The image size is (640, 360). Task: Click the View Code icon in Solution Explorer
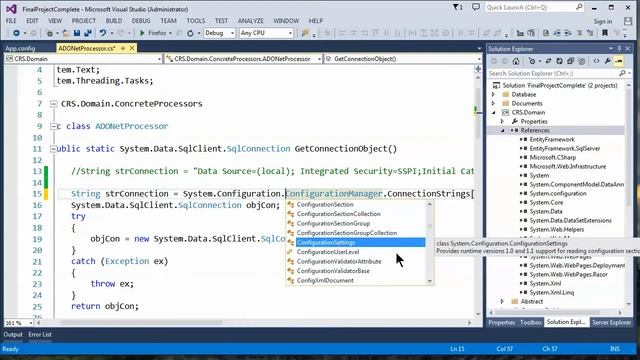tap(596, 61)
